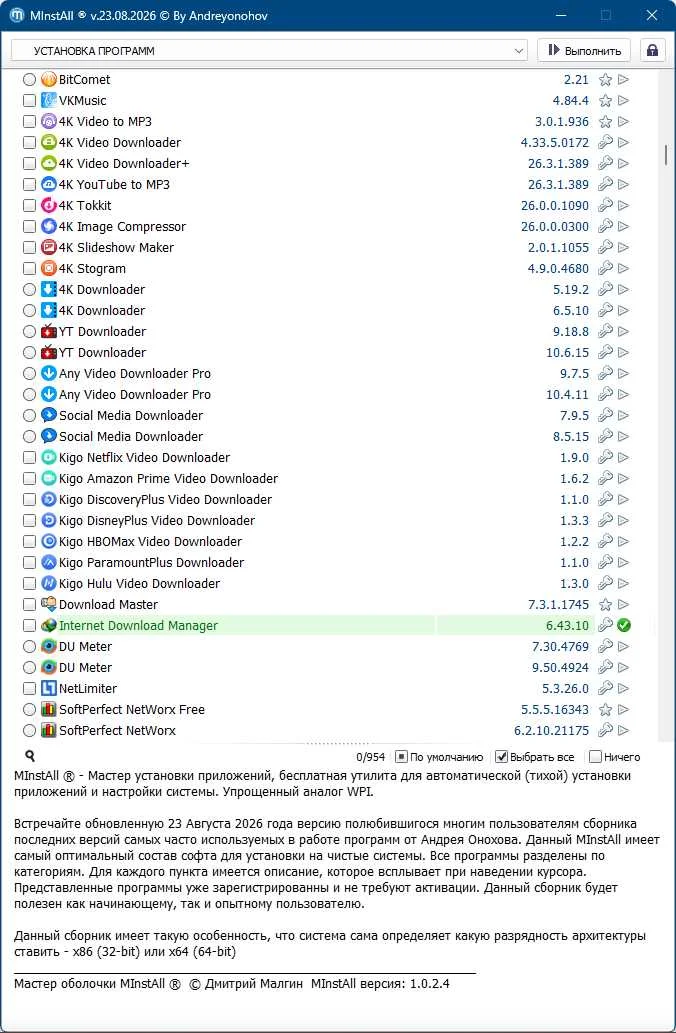Click the NetLimiter app icon

coord(49,688)
